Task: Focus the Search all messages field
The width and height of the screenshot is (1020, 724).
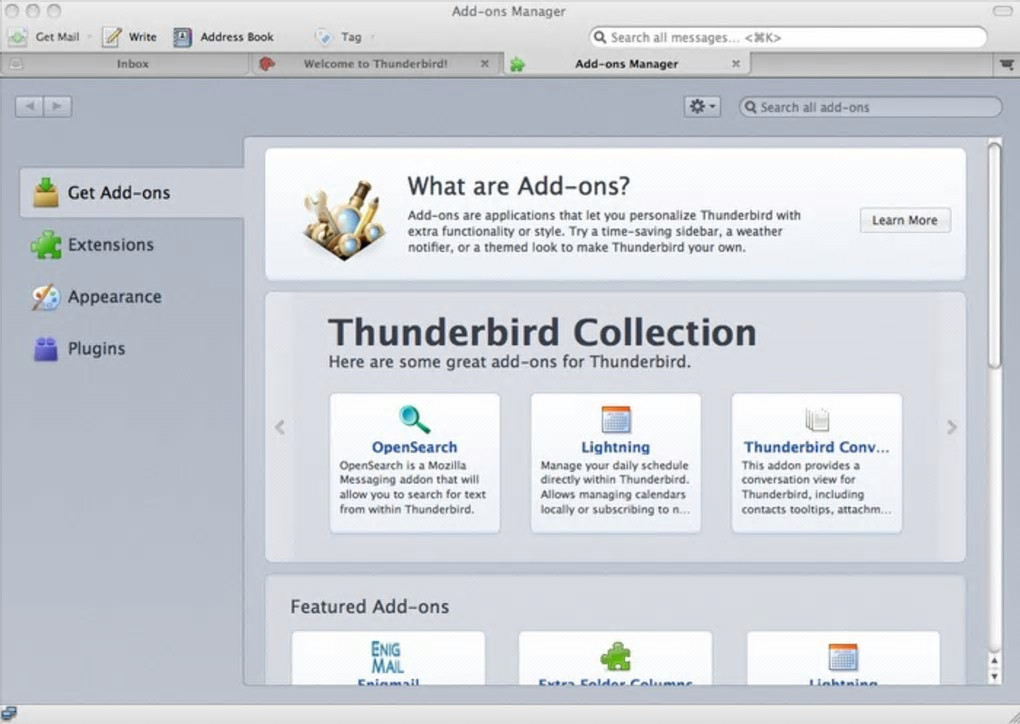Action: [788, 37]
